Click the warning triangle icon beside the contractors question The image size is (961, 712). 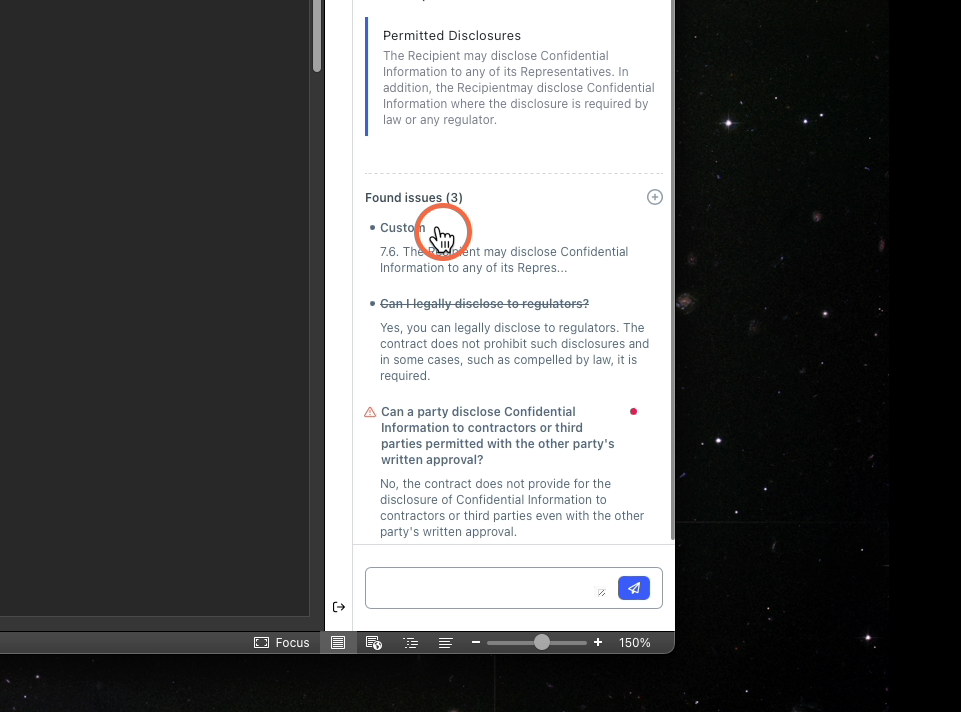click(370, 412)
